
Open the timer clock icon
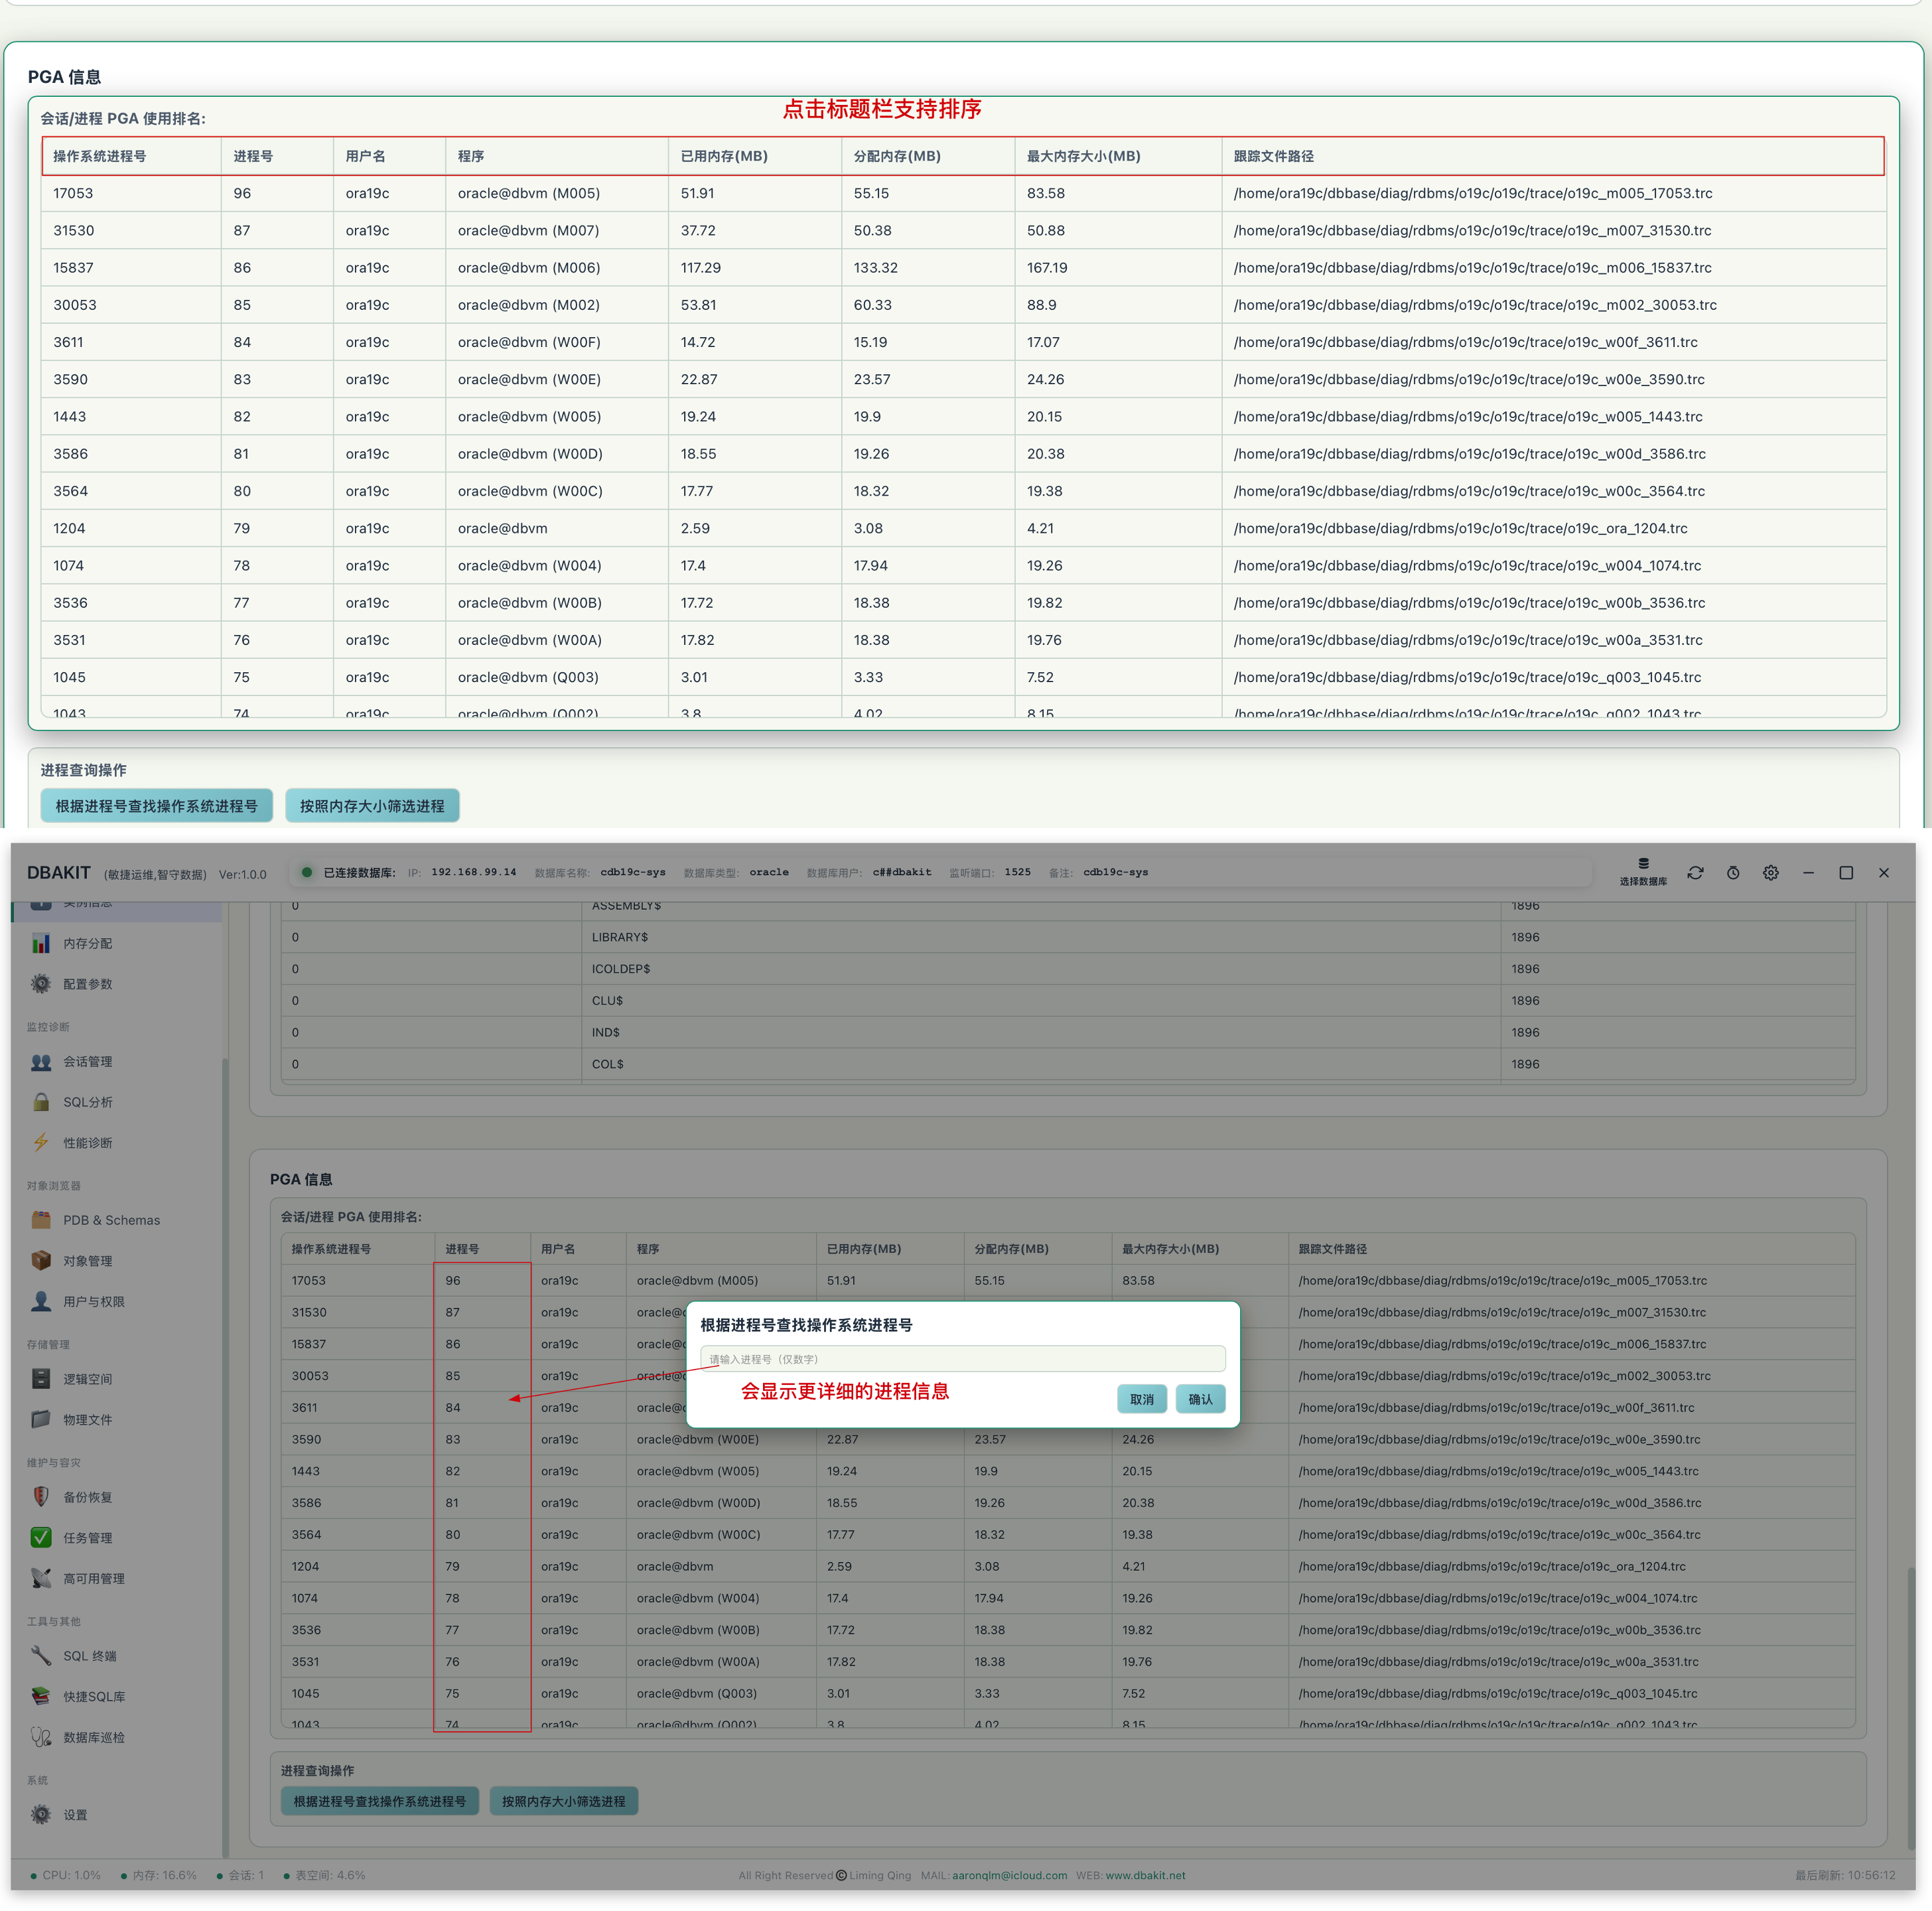(1733, 873)
